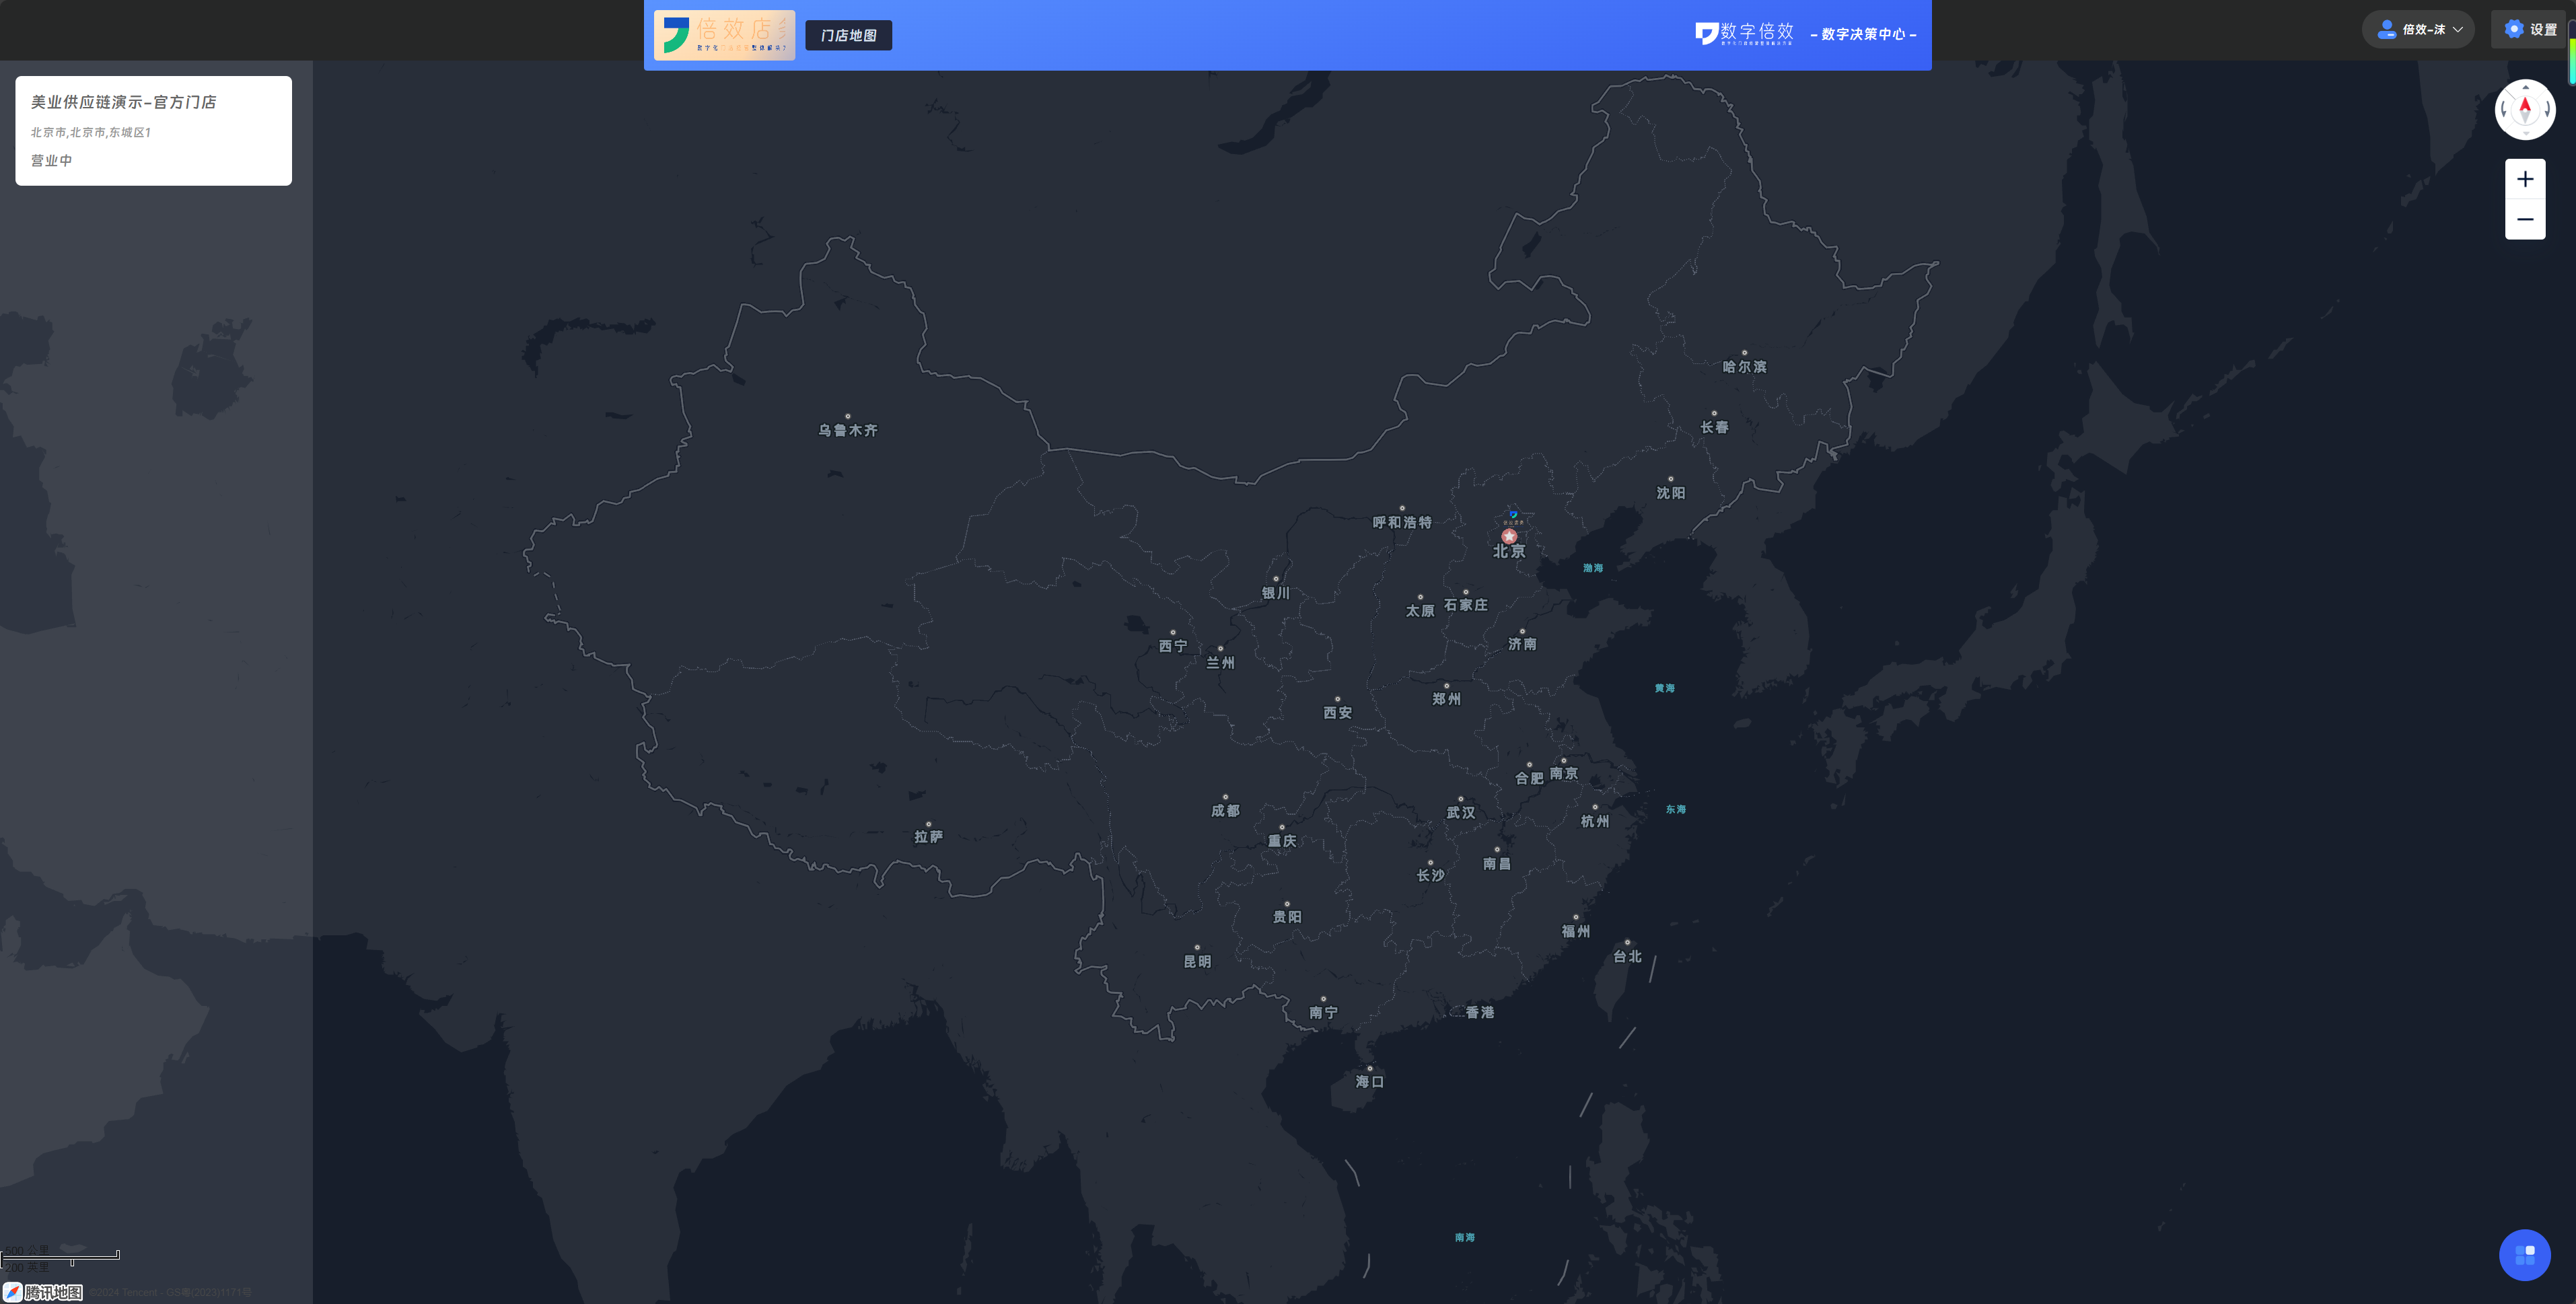Click the 乌鲁木齐 city label

848,430
